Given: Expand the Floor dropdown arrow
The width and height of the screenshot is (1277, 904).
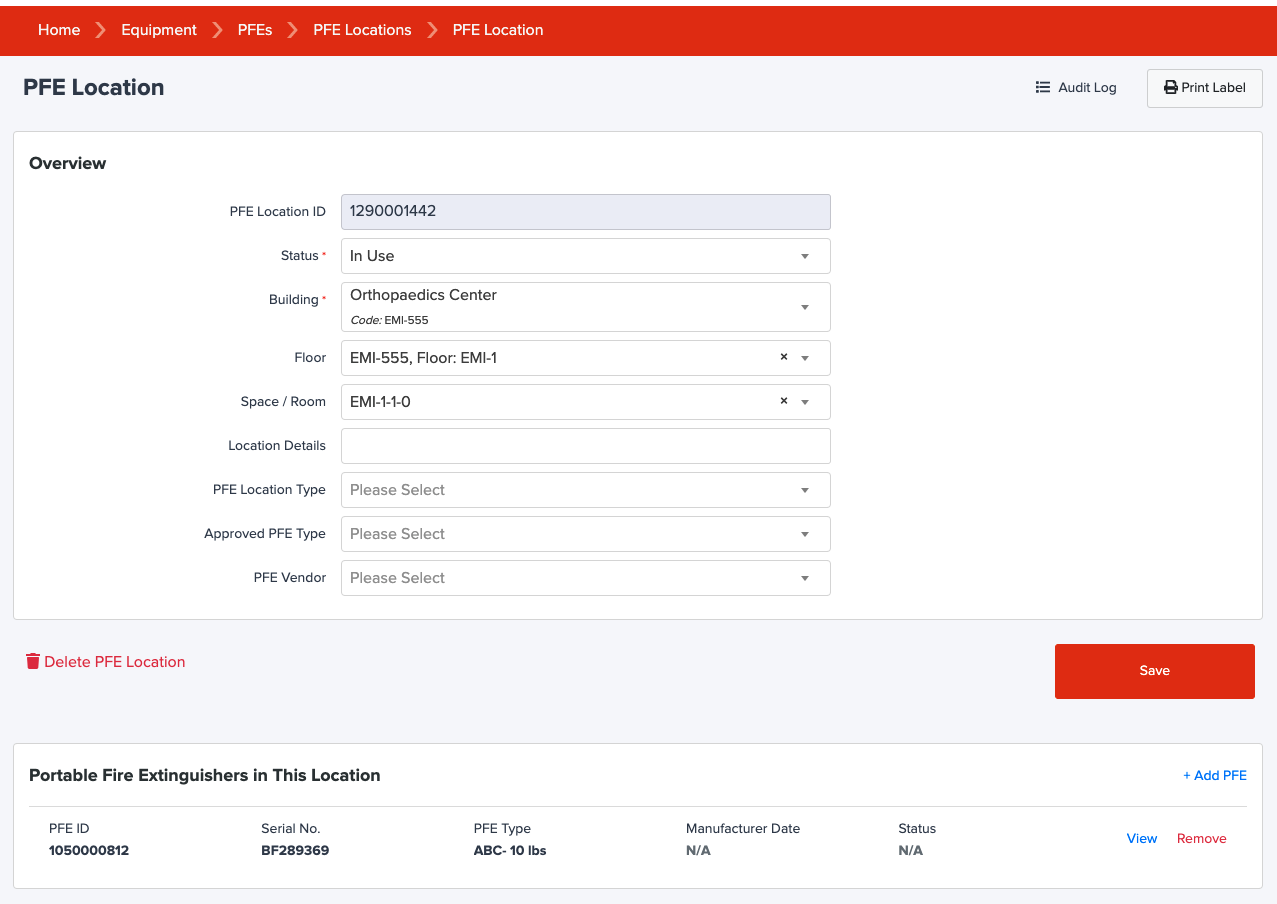Looking at the screenshot, I should (x=805, y=358).
